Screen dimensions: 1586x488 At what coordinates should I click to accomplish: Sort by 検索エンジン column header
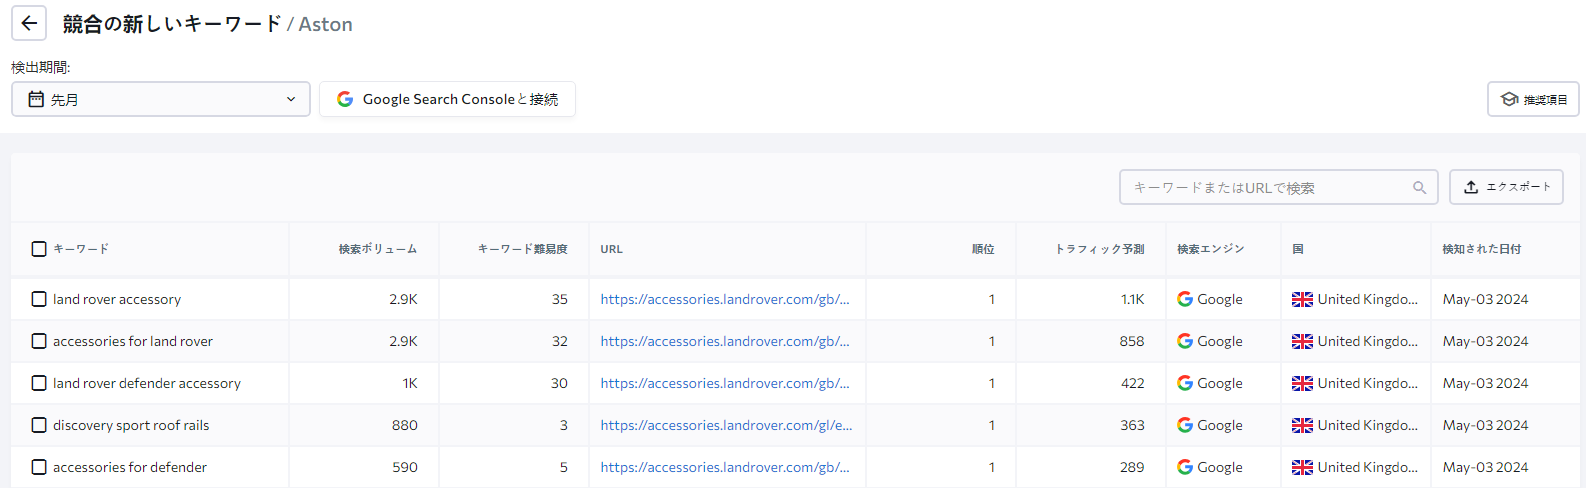[1211, 249]
